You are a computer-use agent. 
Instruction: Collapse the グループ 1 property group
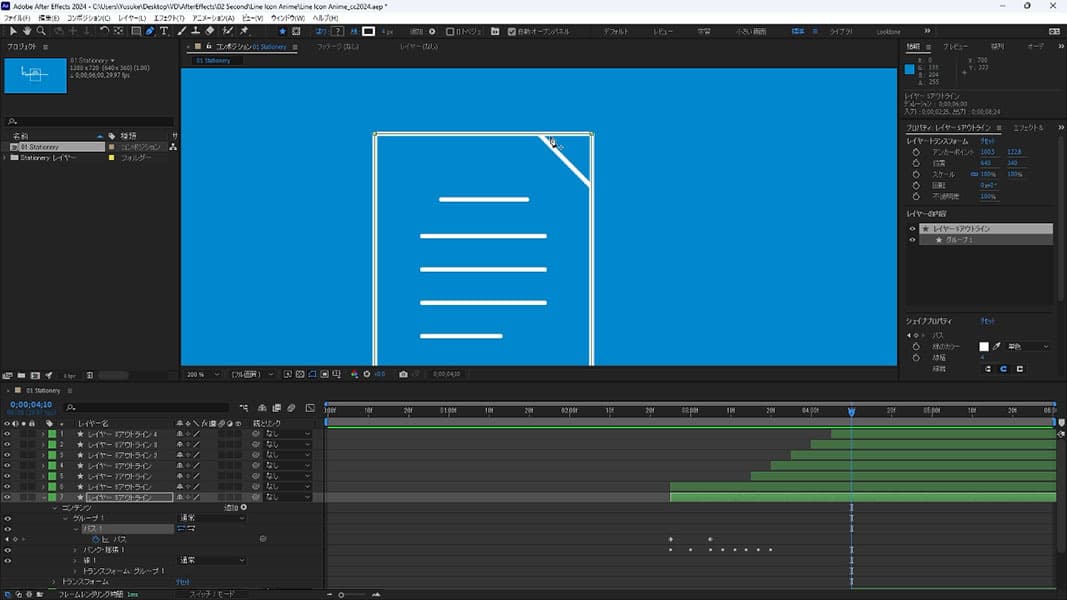(65, 518)
